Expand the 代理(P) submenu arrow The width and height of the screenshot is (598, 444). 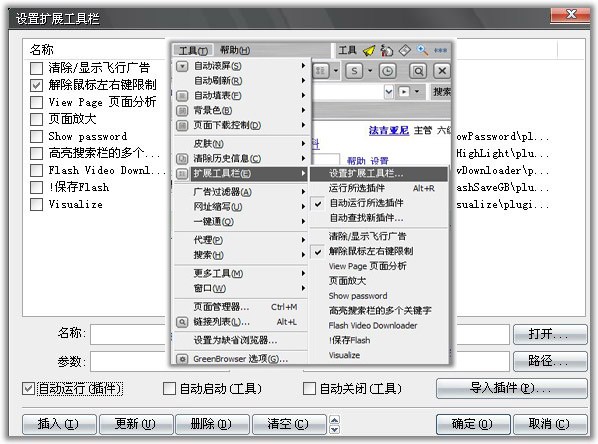303,240
